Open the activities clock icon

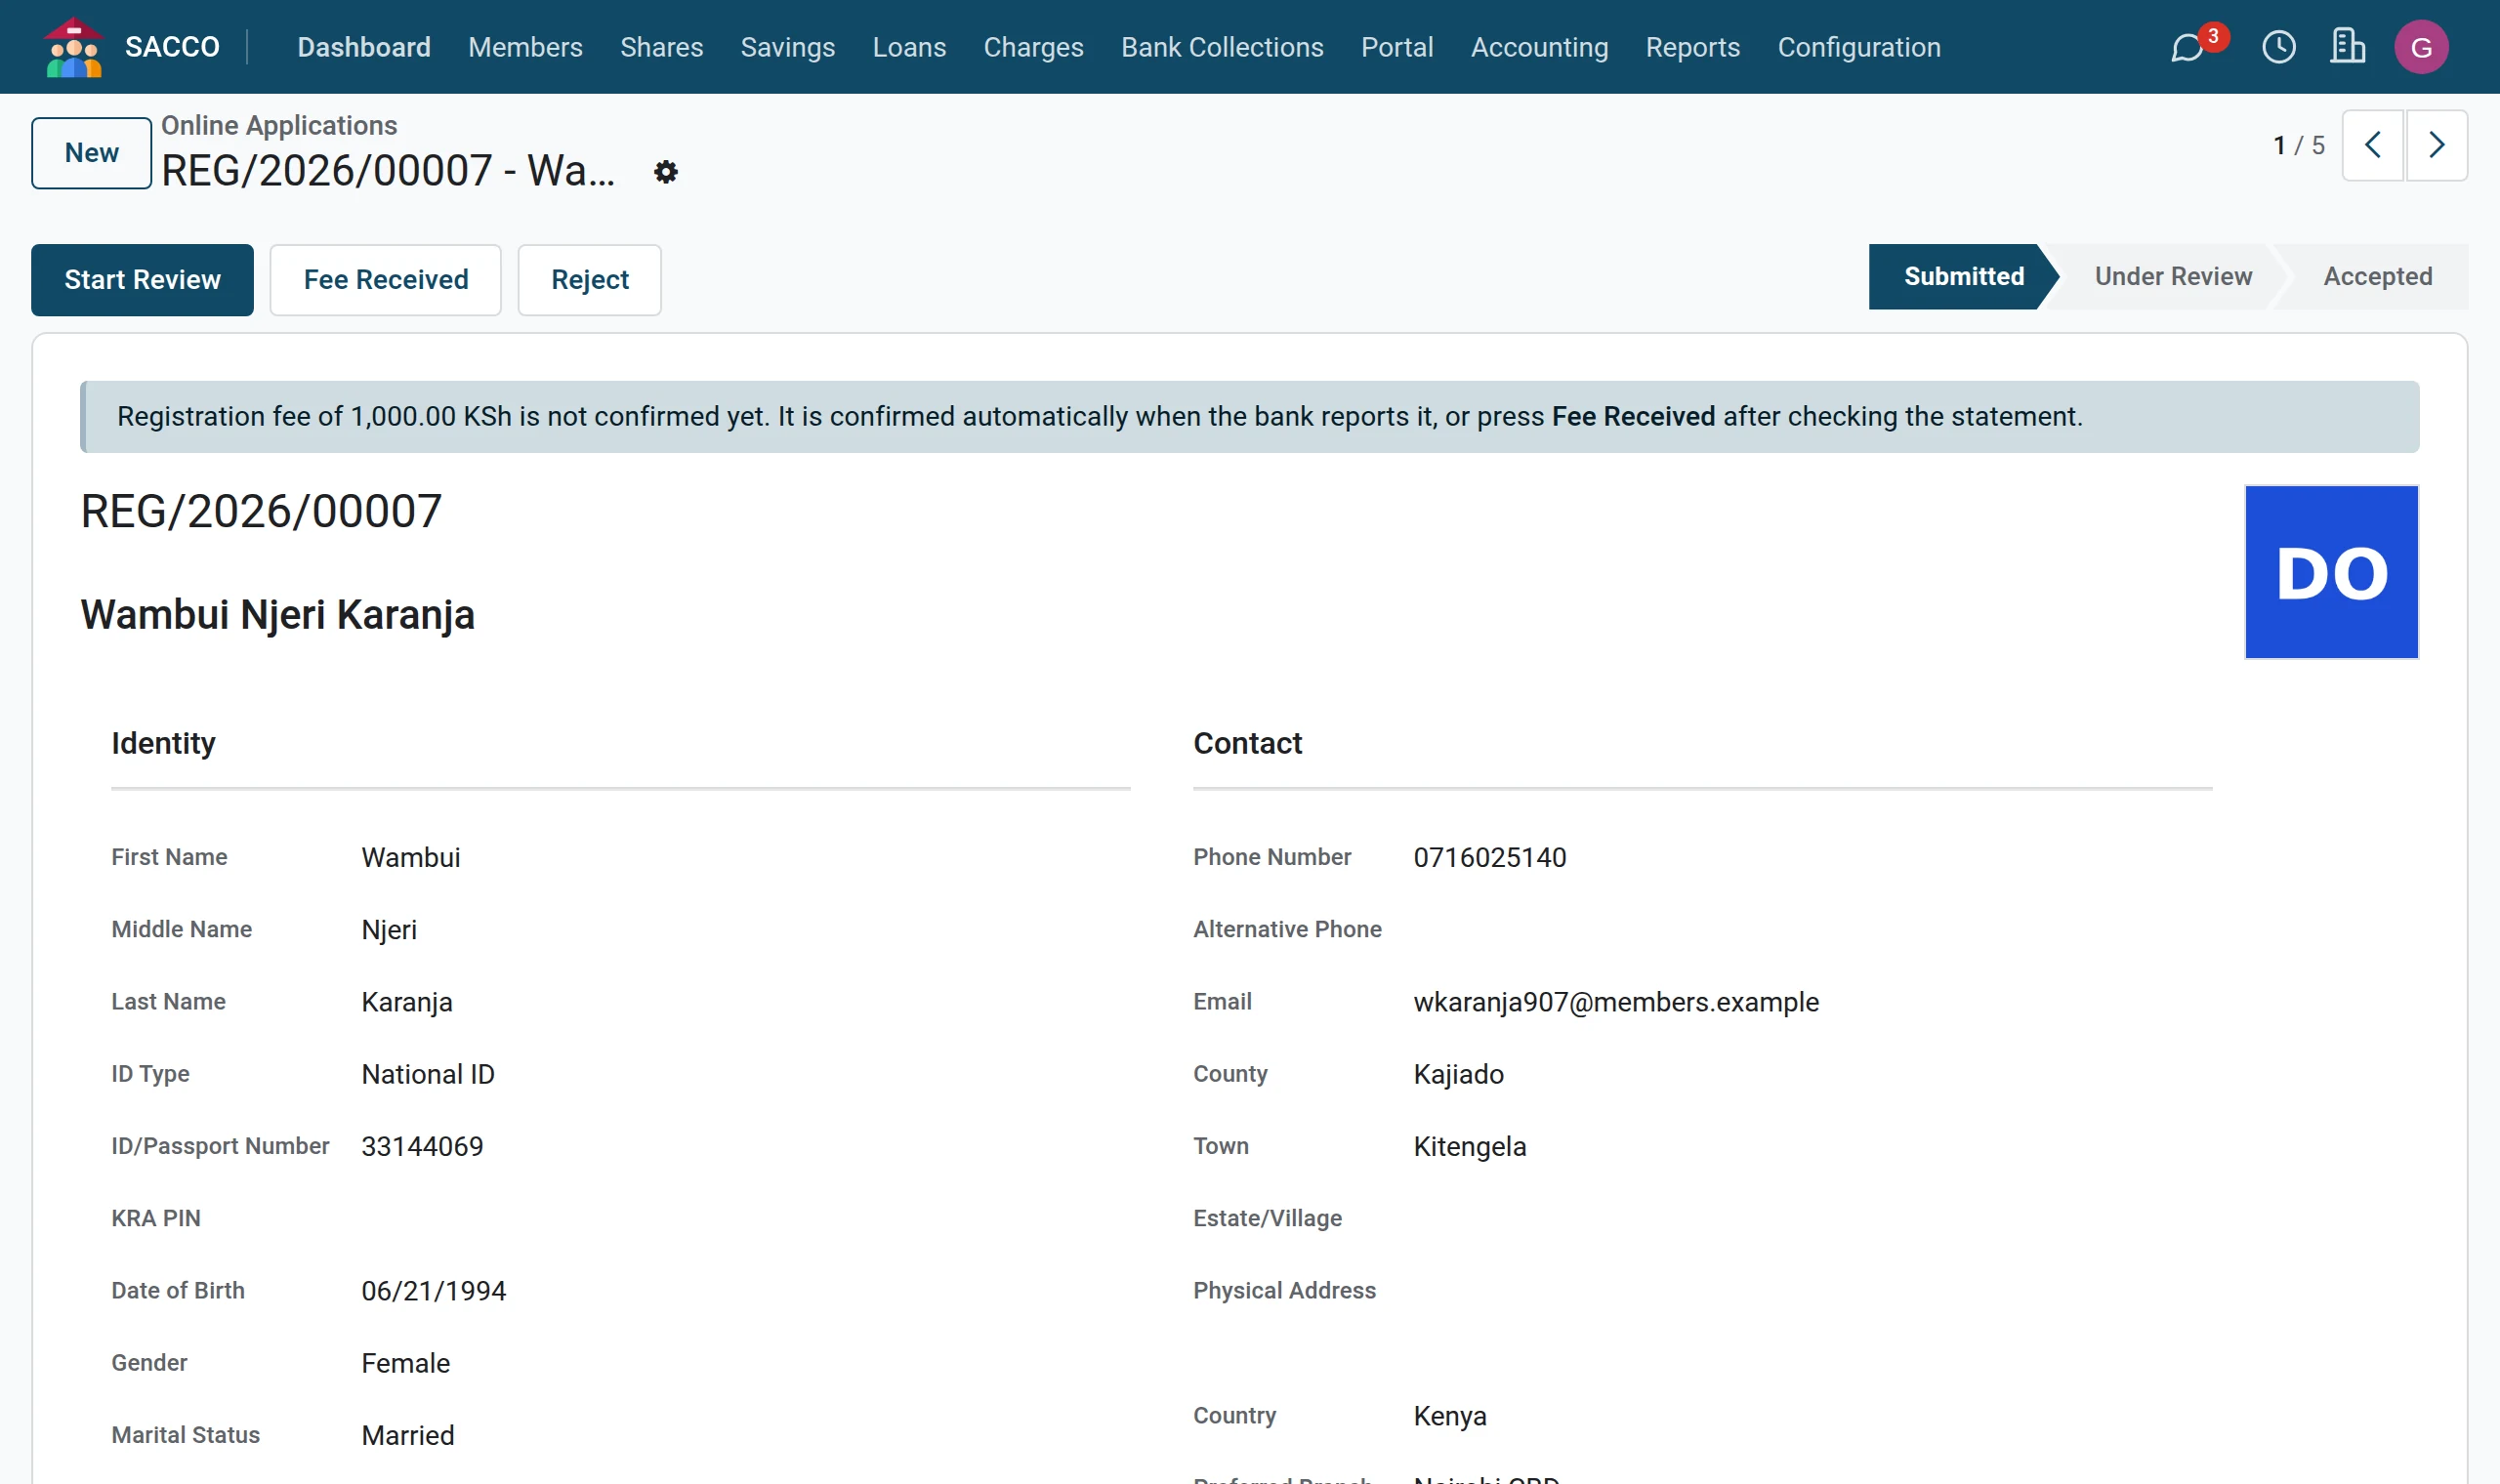[2279, 47]
